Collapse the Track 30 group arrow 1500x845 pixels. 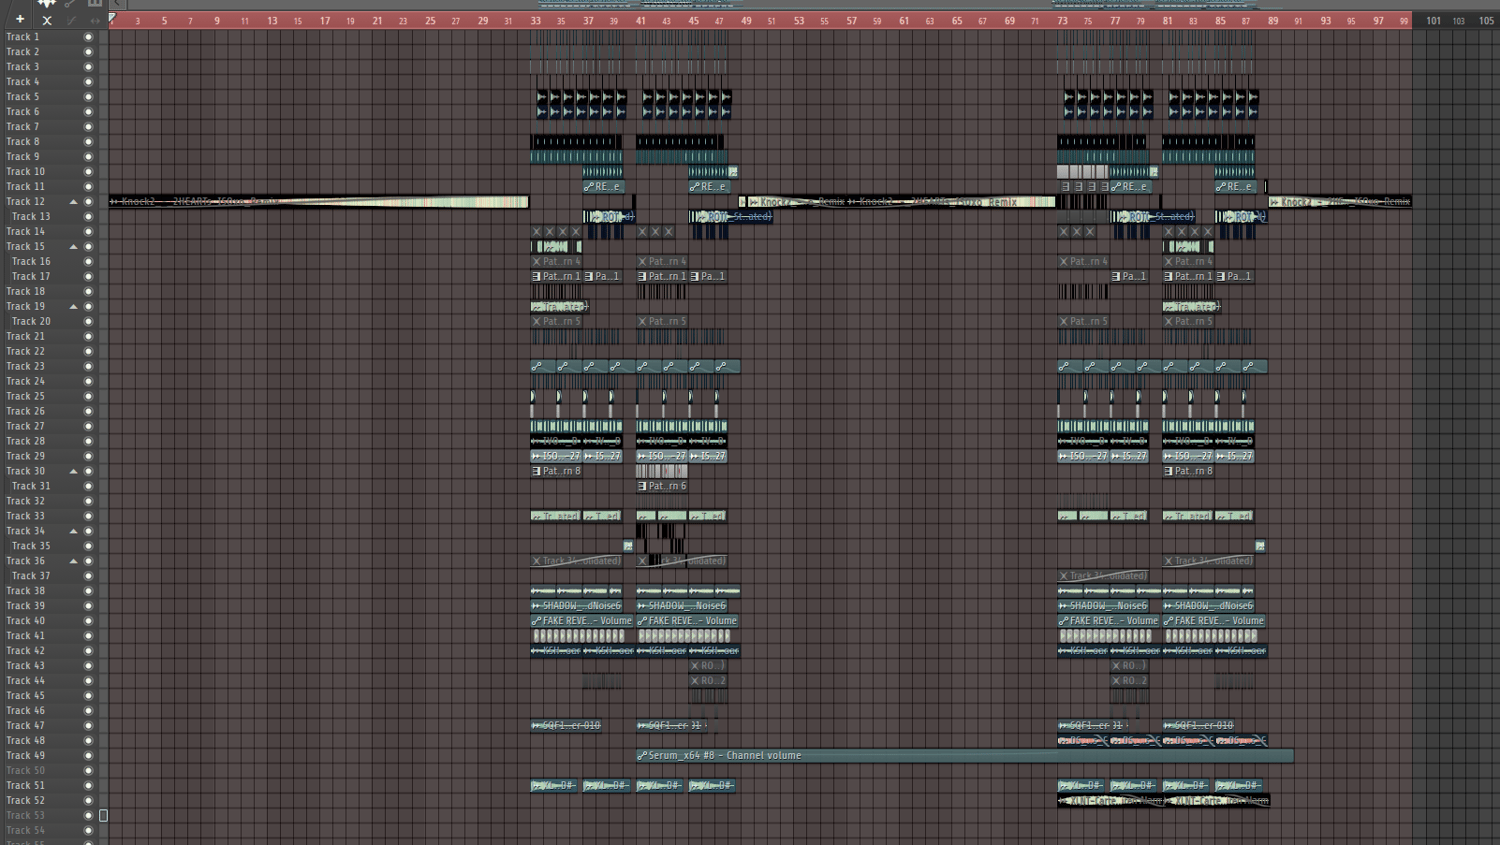coord(73,471)
